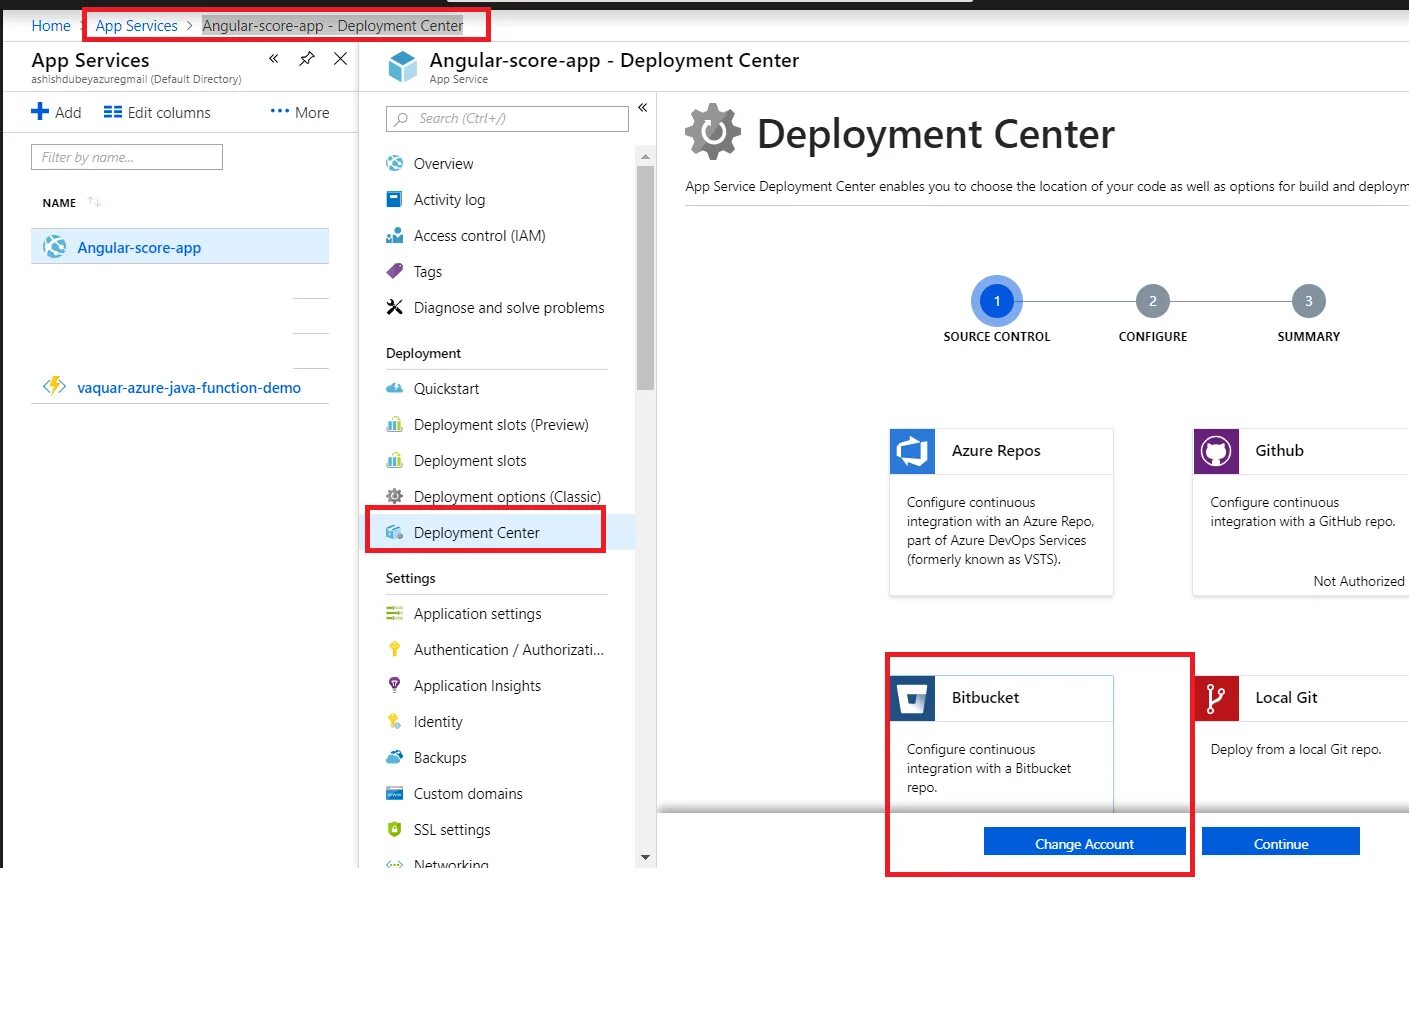Click the Edit columns icon
Image resolution: width=1409 pixels, height=1017 pixels.
(113, 112)
